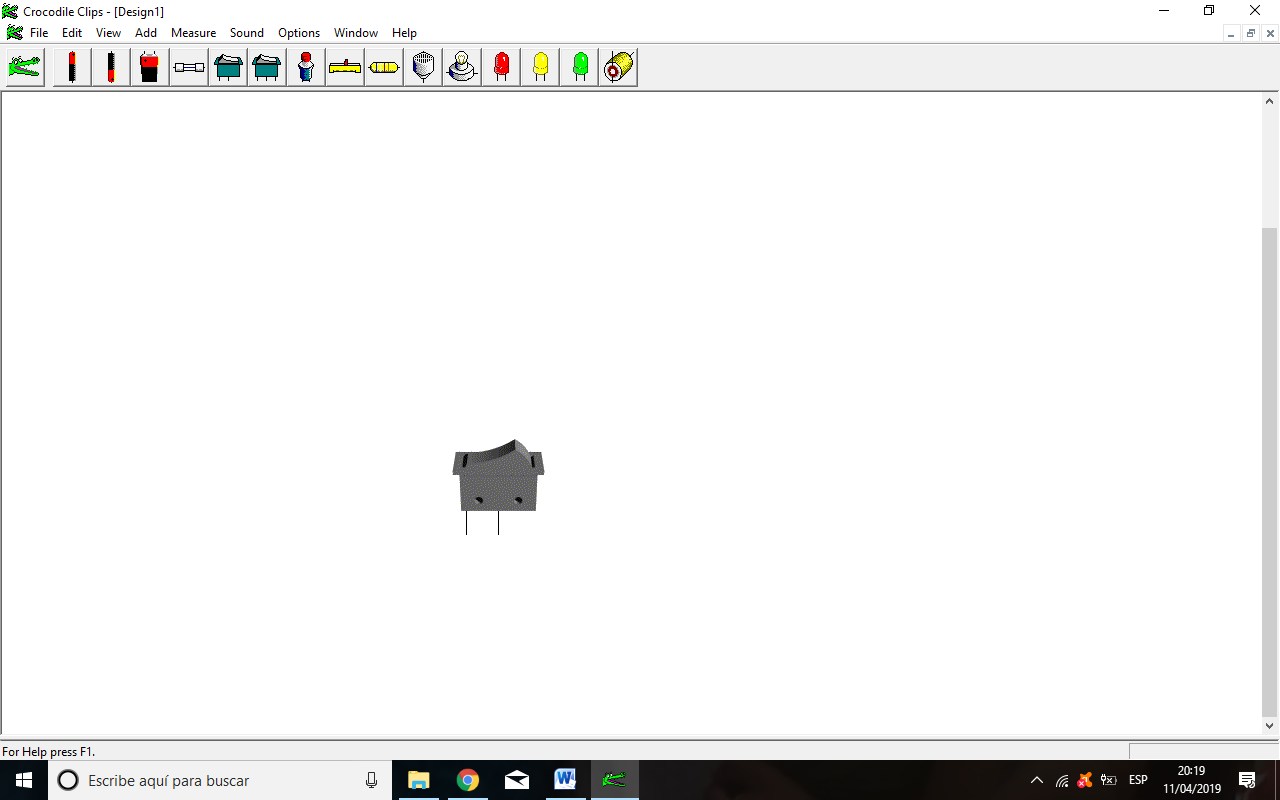Open Google Chrome from the taskbar
Screen dimensions: 1280x800
pos(467,780)
